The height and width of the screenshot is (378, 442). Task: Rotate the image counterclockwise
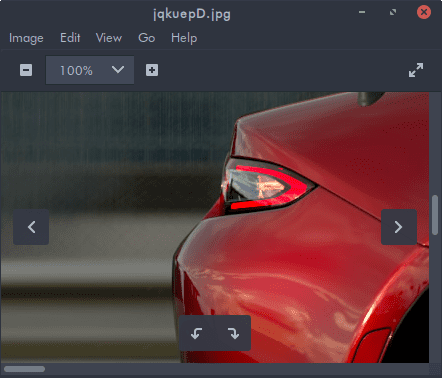click(197, 333)
